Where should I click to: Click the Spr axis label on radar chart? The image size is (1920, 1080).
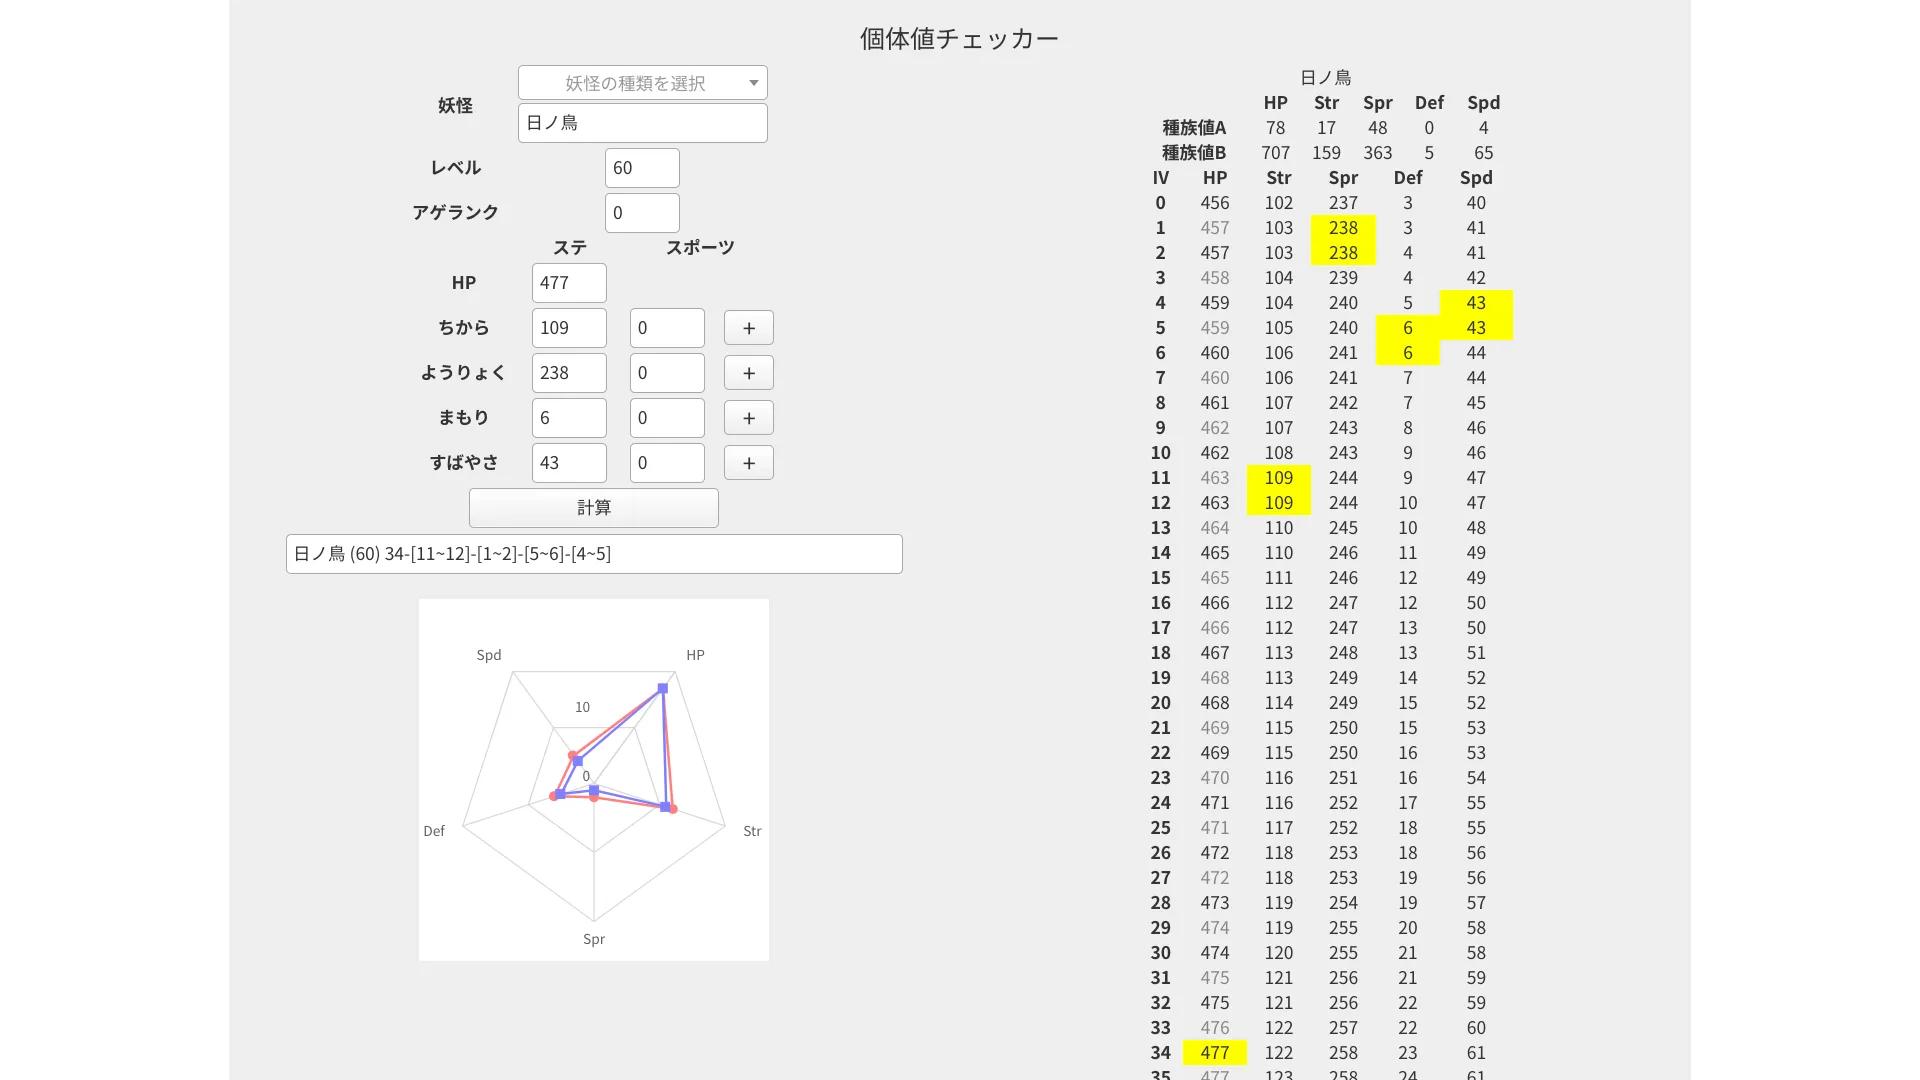click(x=594, y=939)
